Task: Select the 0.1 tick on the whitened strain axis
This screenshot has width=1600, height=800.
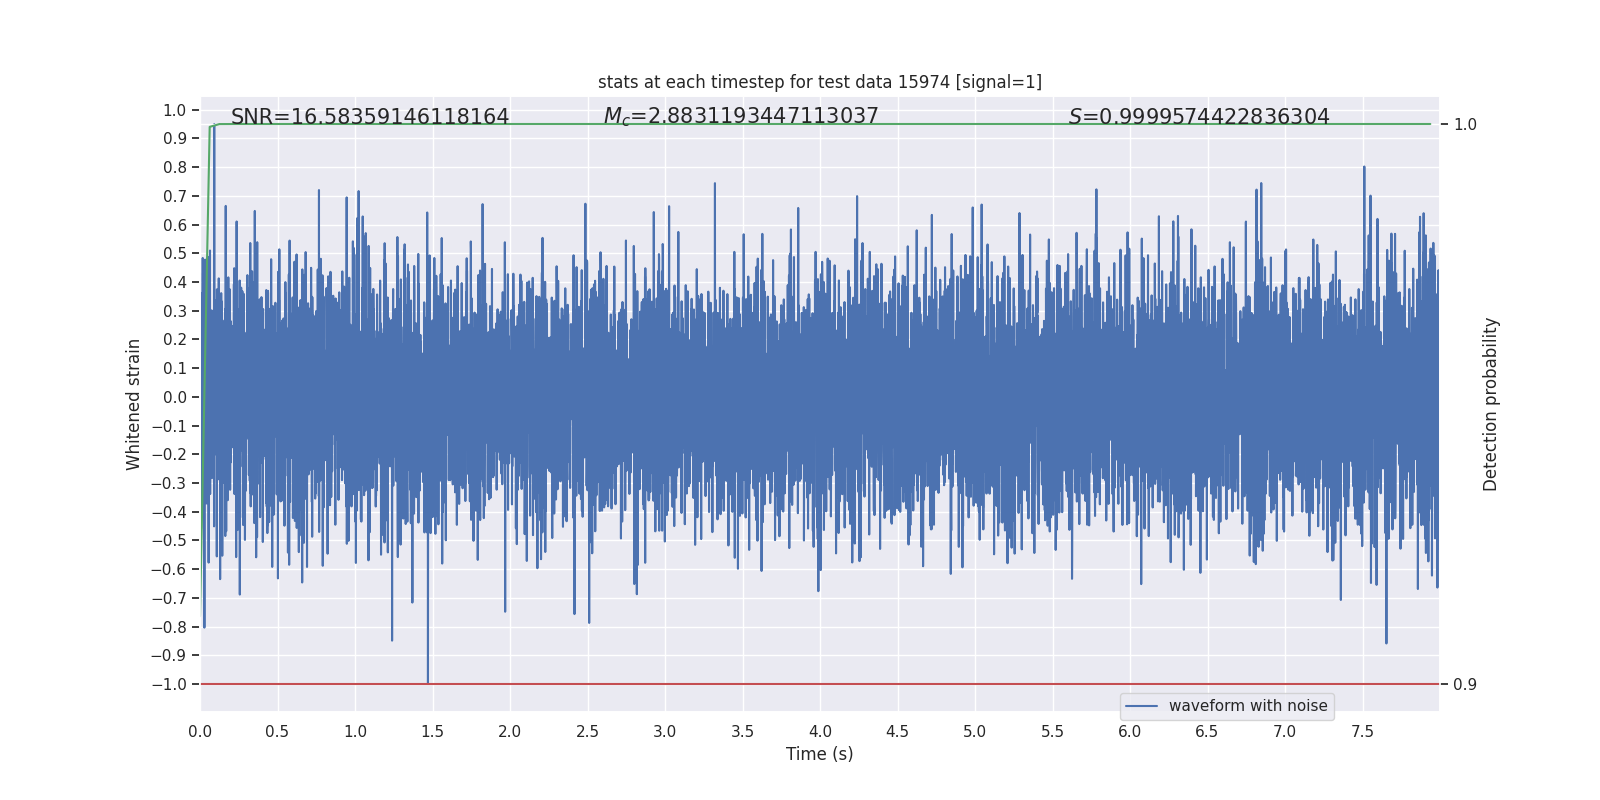Action: [175, 369]
